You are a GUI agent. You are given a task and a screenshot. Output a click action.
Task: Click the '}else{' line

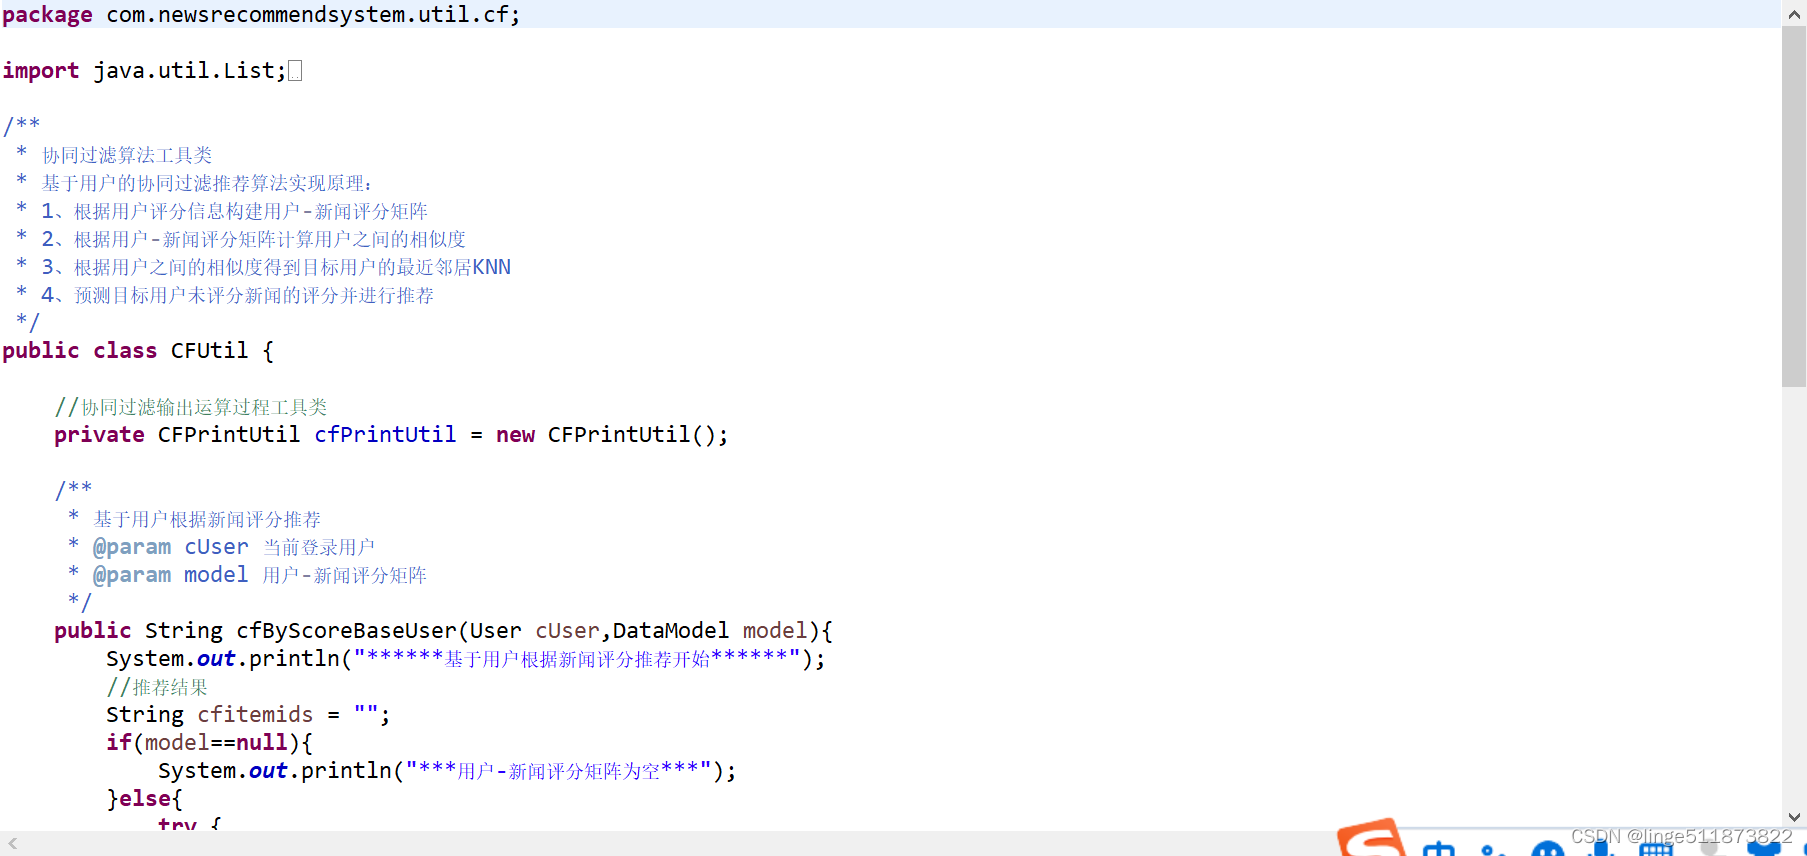click(145, 799)
